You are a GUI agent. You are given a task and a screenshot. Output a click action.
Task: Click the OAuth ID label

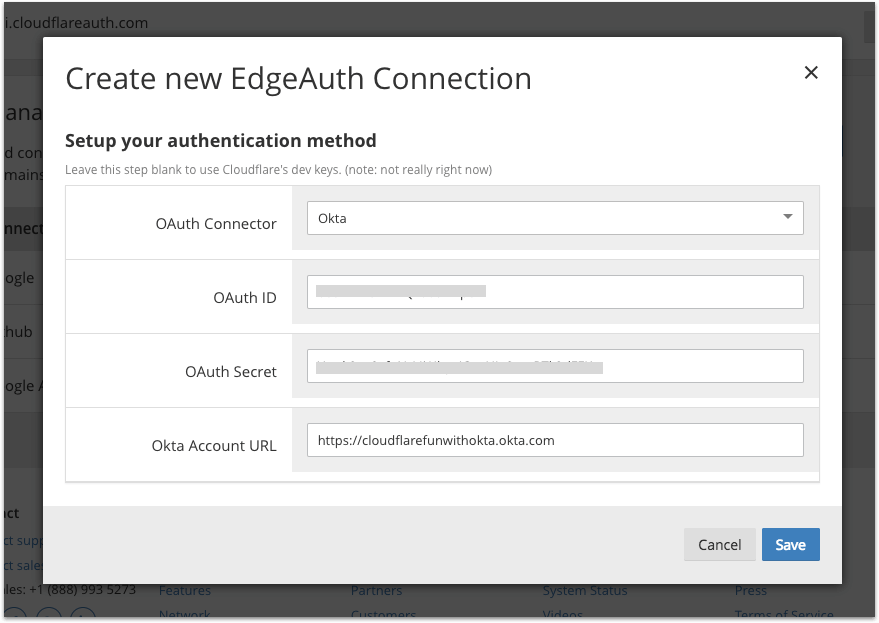(245, 298)
